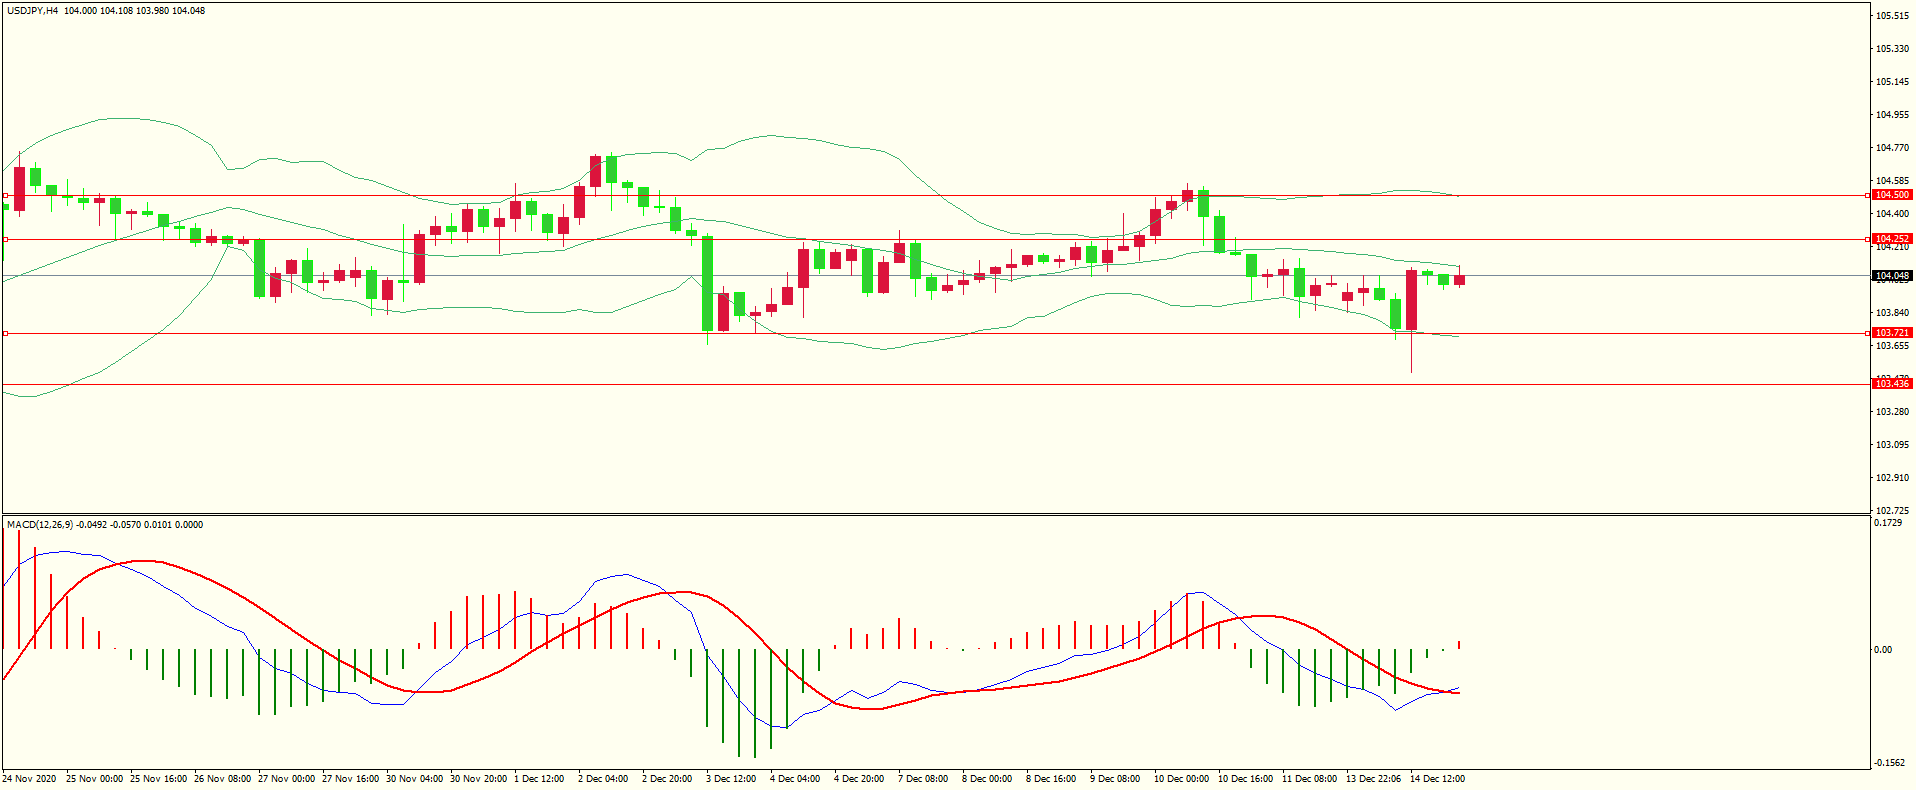The image size is (1916, 790).
Task: Click the 25 Nov 16:00 time label
Action: click(159, 779)
